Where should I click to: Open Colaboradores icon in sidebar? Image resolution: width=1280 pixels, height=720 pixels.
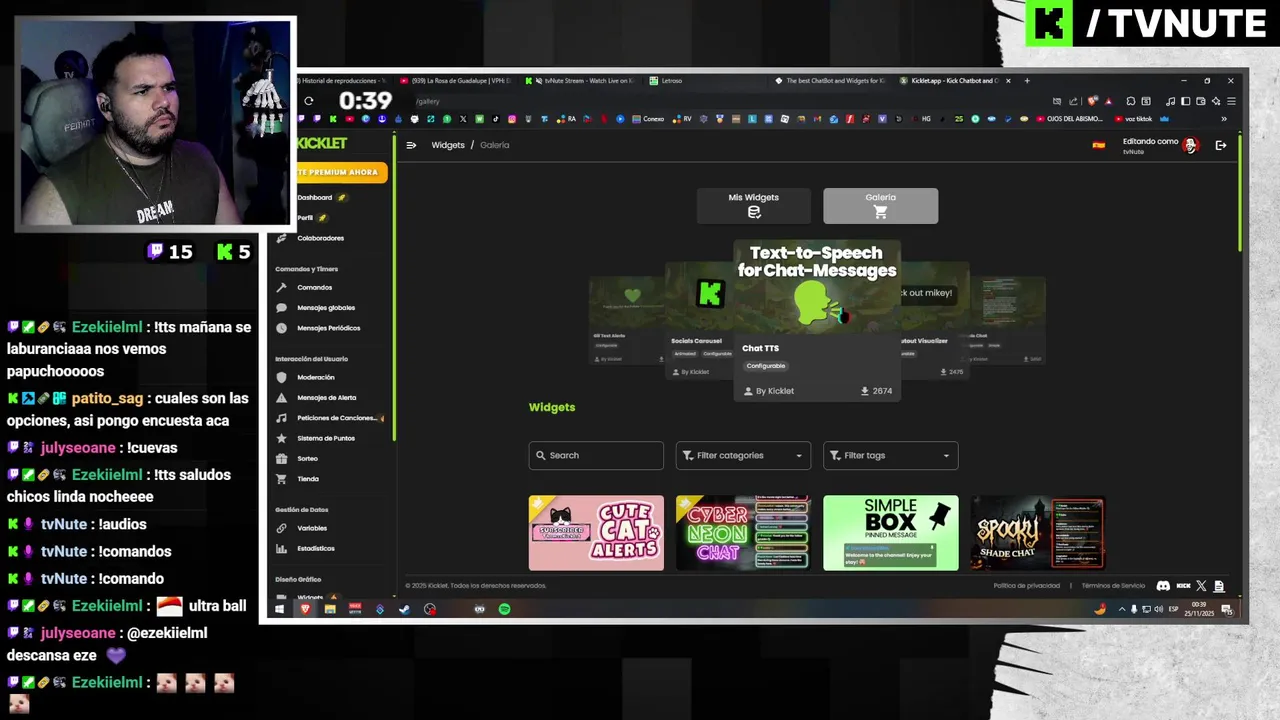pyautogui.click(x=282, y=238)
